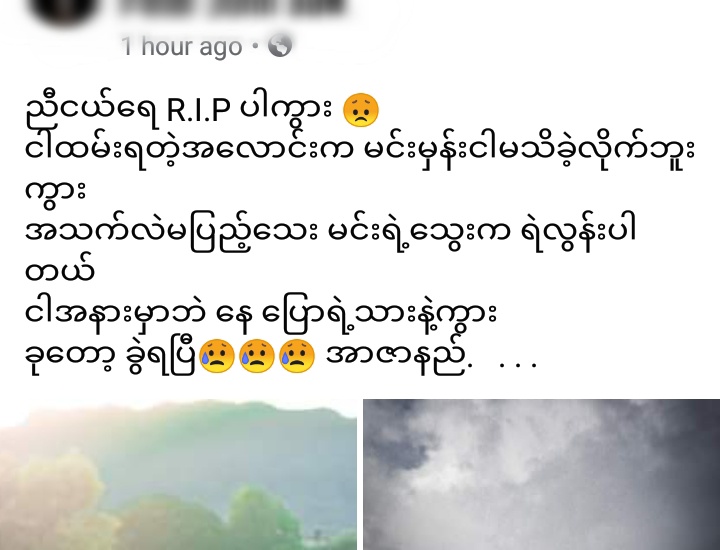Click the worried emoji after R.I.P line
Screen dimensions: 720x550
[361, 111]
